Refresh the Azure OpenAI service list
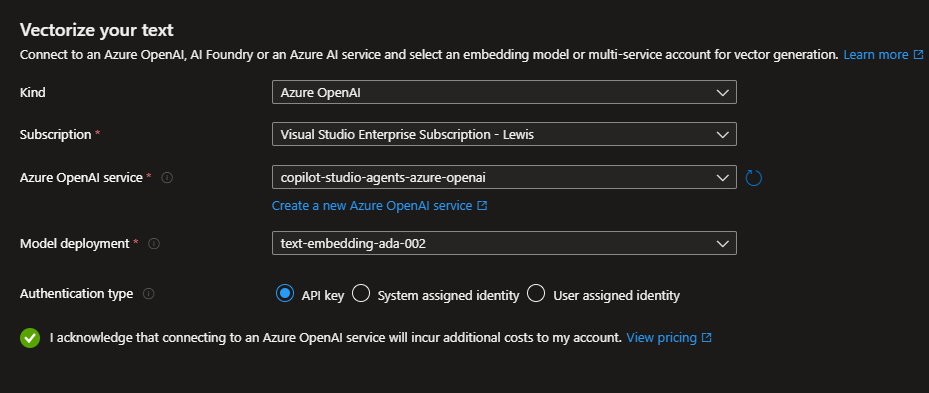929x393 pixels. coord(753,177)
